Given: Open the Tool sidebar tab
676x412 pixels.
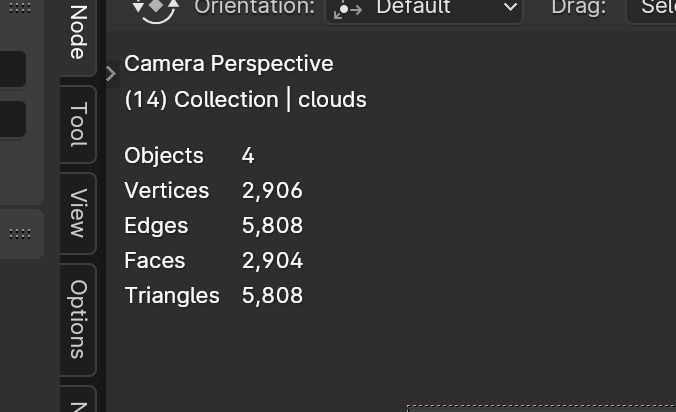Looking at the screenshot, I should point(78,124).
